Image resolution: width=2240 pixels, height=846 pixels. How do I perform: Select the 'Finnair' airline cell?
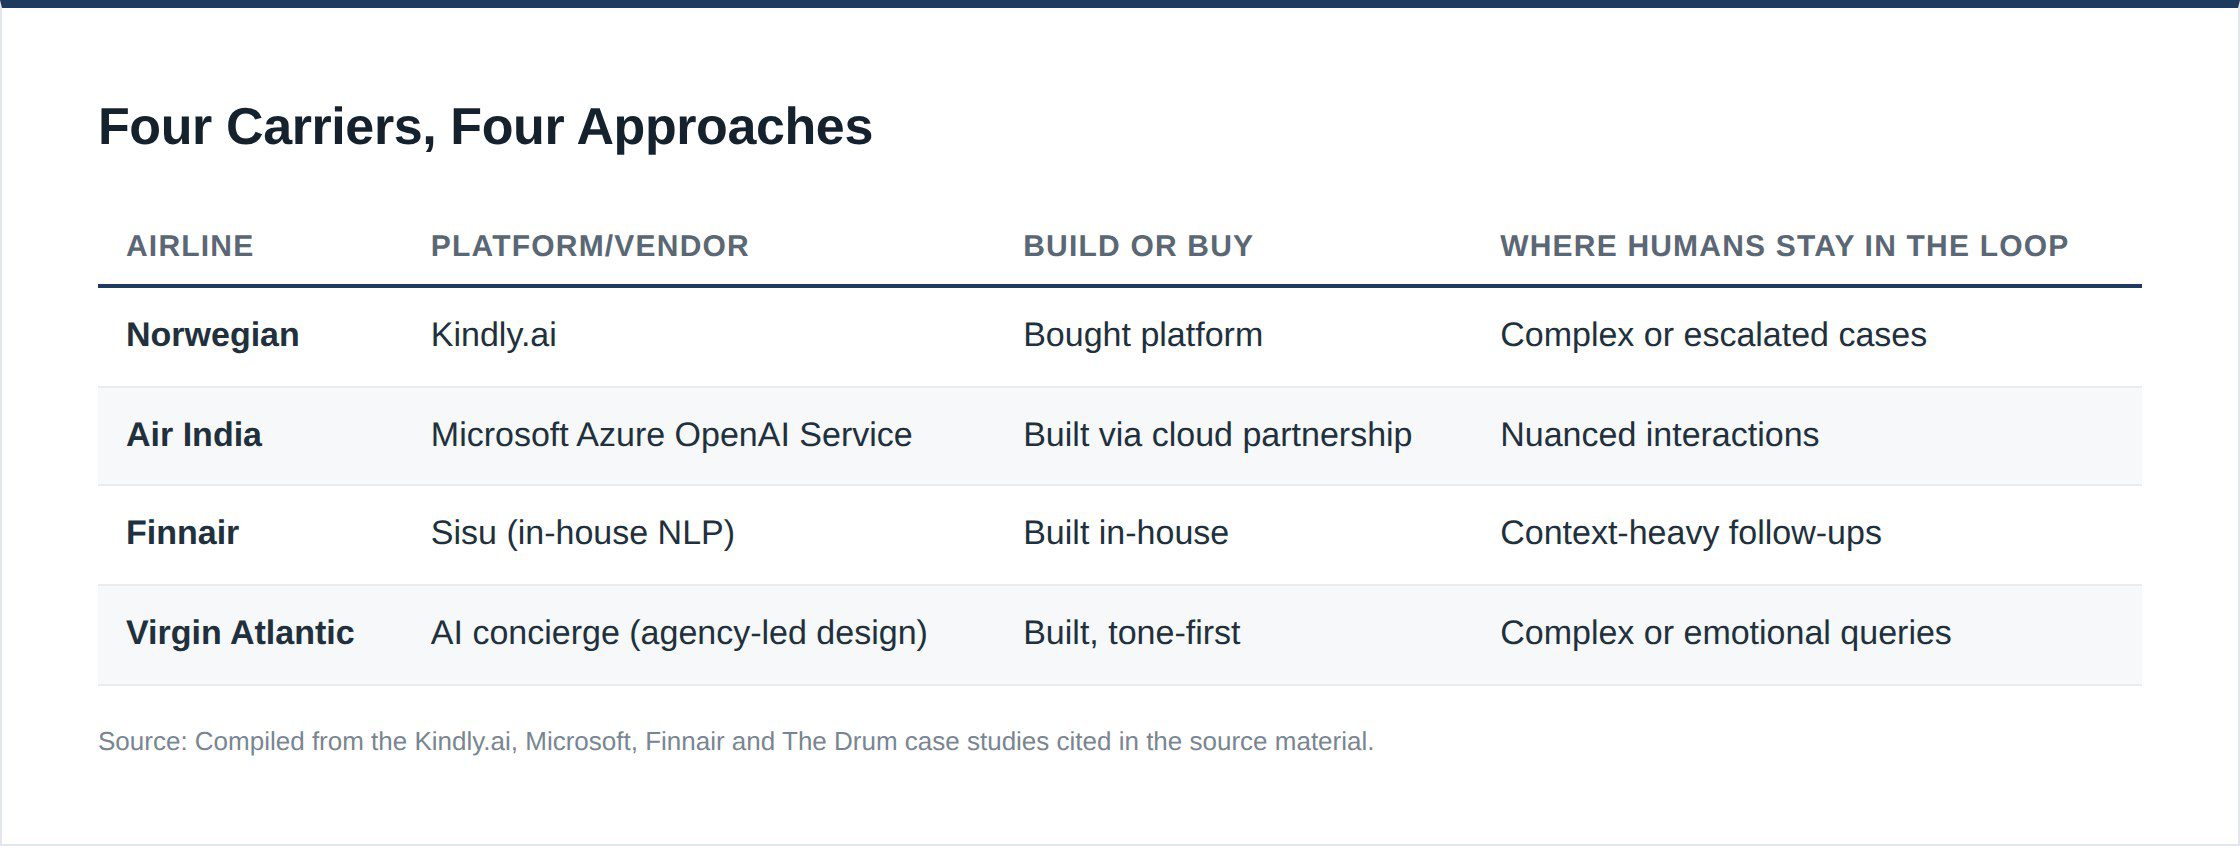pyautogui.click(x=182, y=533)
